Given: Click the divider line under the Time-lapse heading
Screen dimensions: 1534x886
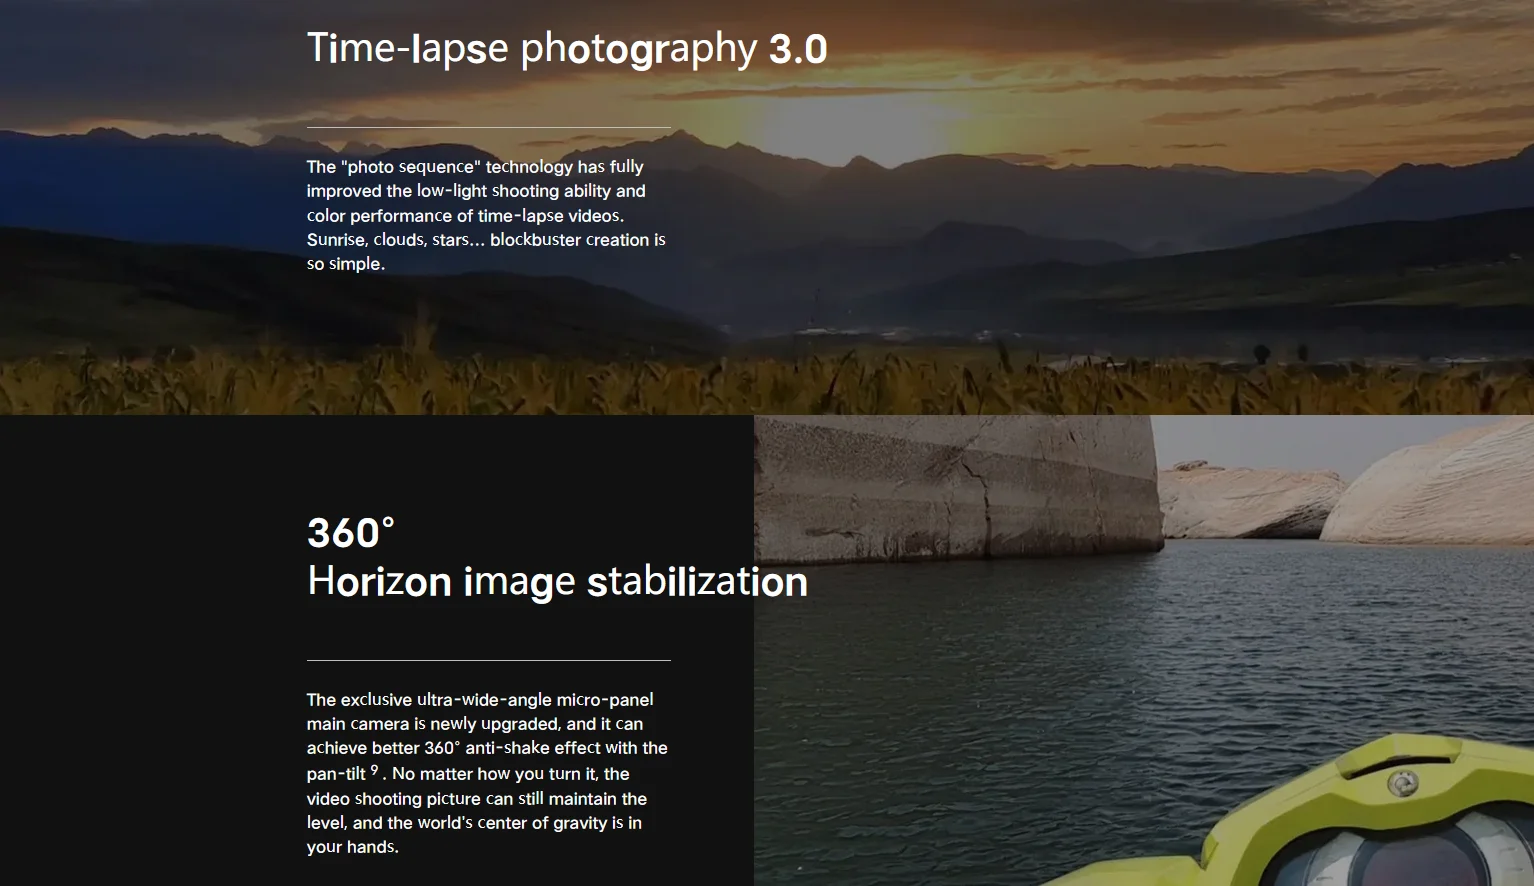Looking at the screenshot, I should pos(488,127).
